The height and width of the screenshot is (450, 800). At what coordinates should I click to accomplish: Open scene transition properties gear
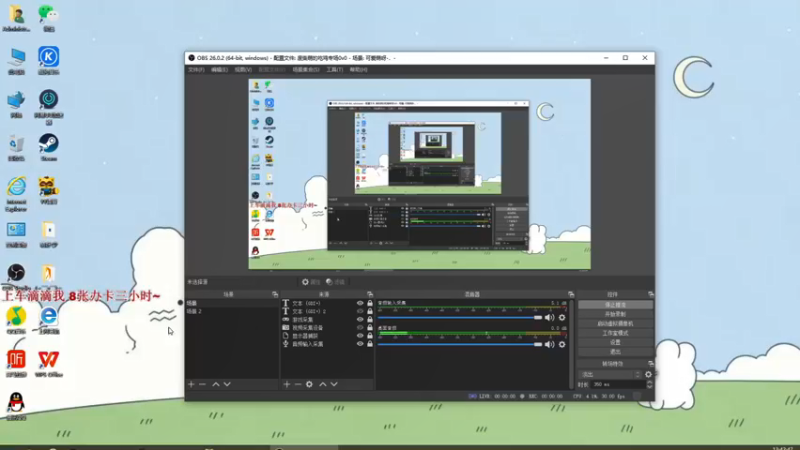point(648,374)
